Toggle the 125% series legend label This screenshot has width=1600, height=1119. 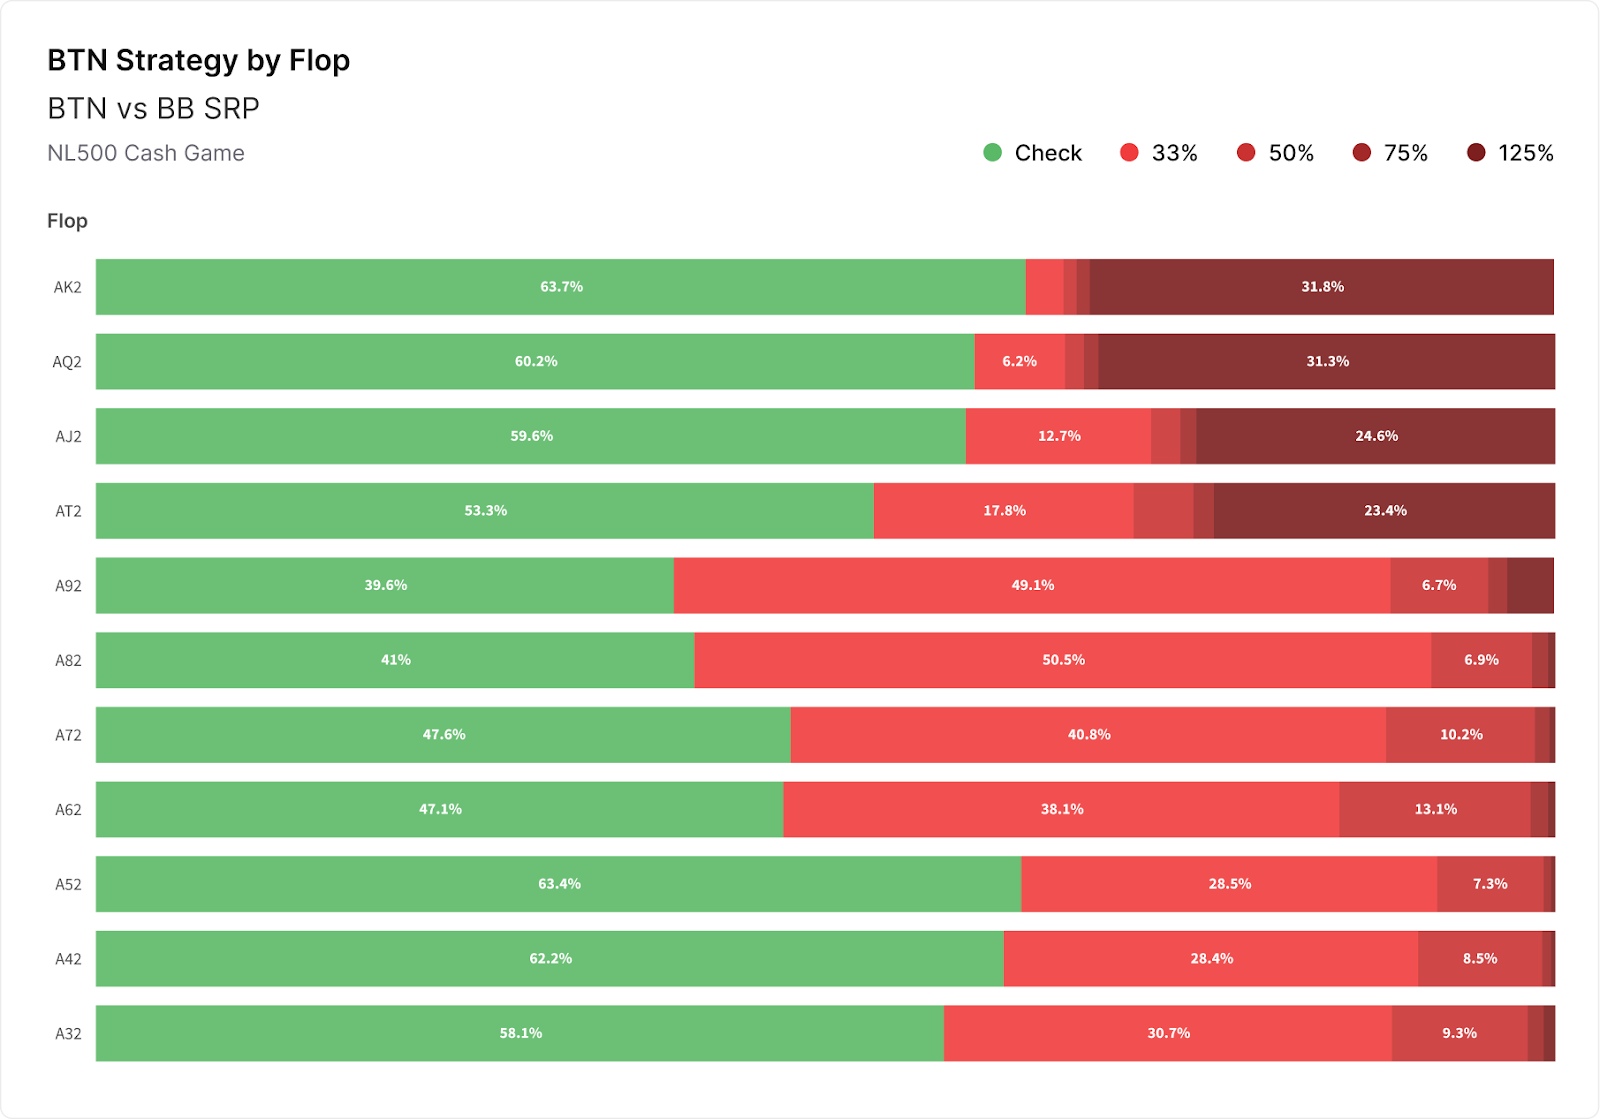(1525, 153)
